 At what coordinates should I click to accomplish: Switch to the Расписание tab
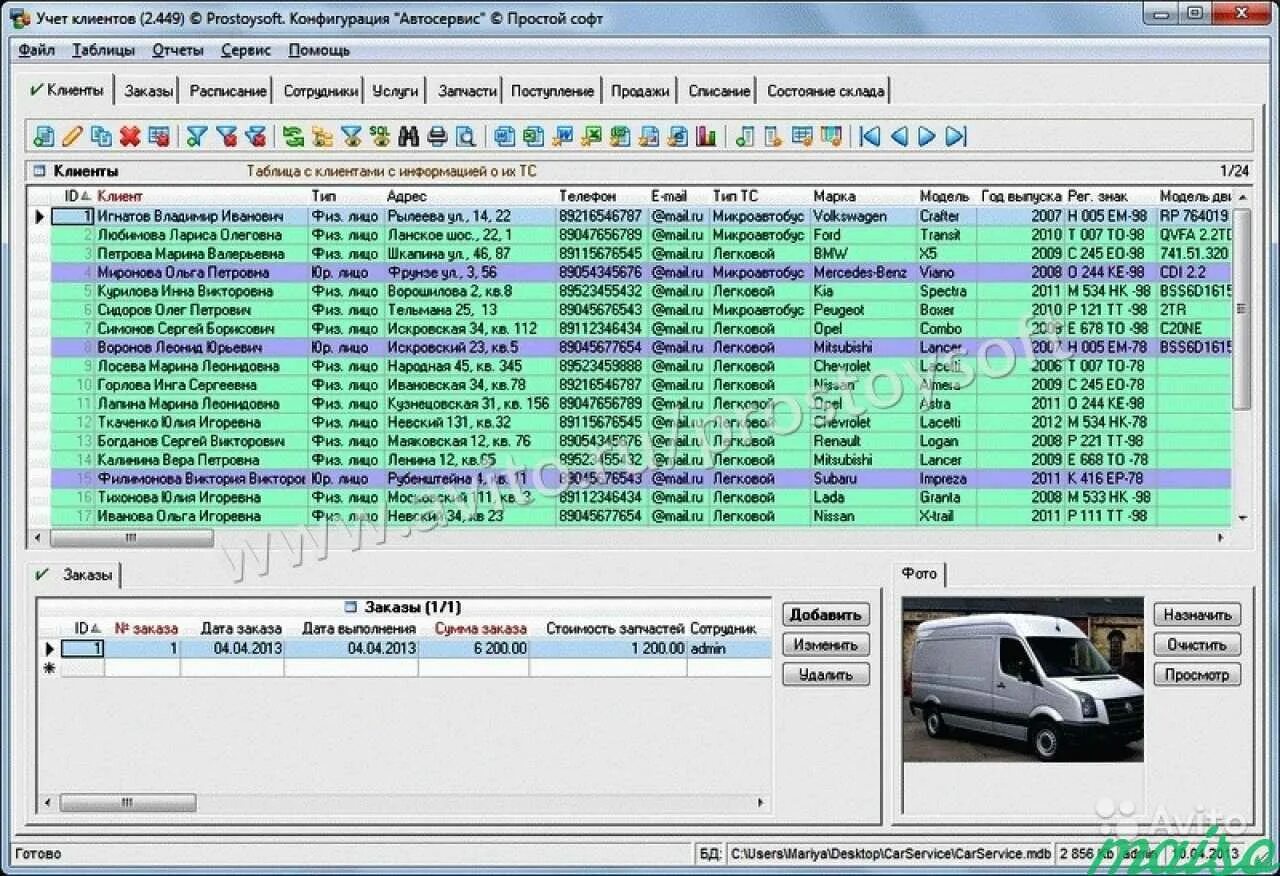click(x=228, y=91)
